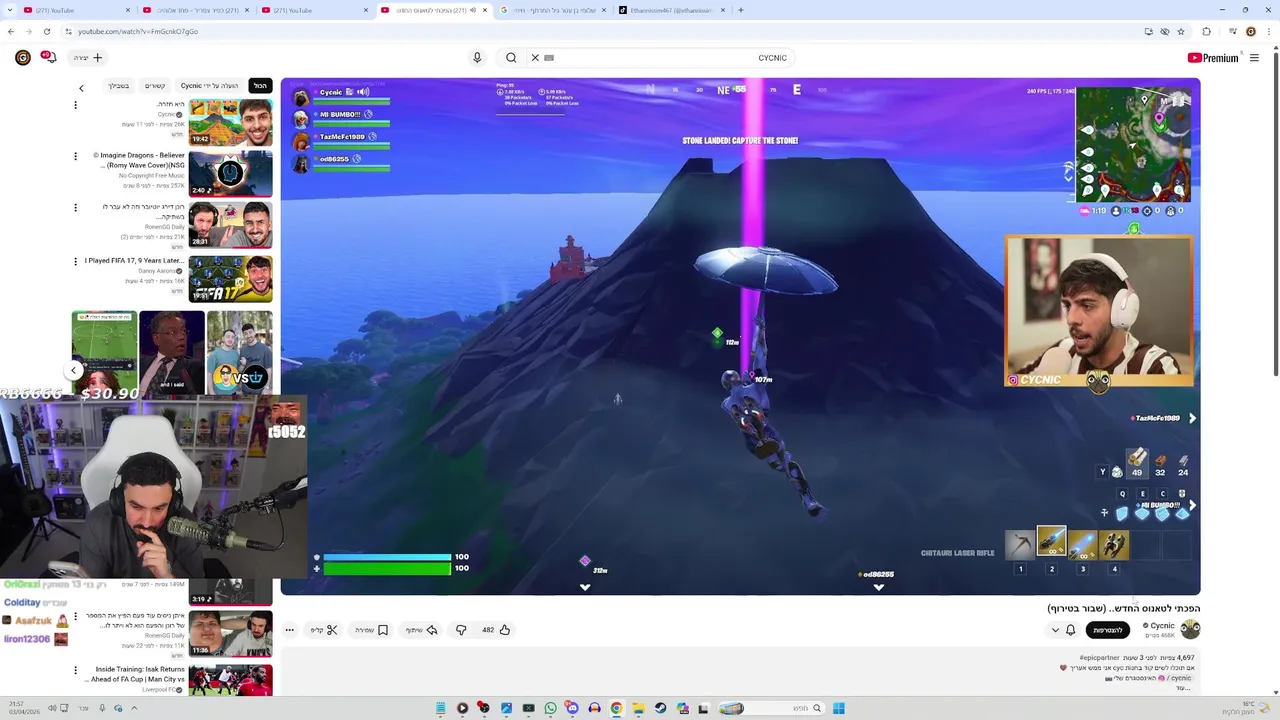
Task: Open options menu for Imagine Dragons video
Action: tap(75, 156)
